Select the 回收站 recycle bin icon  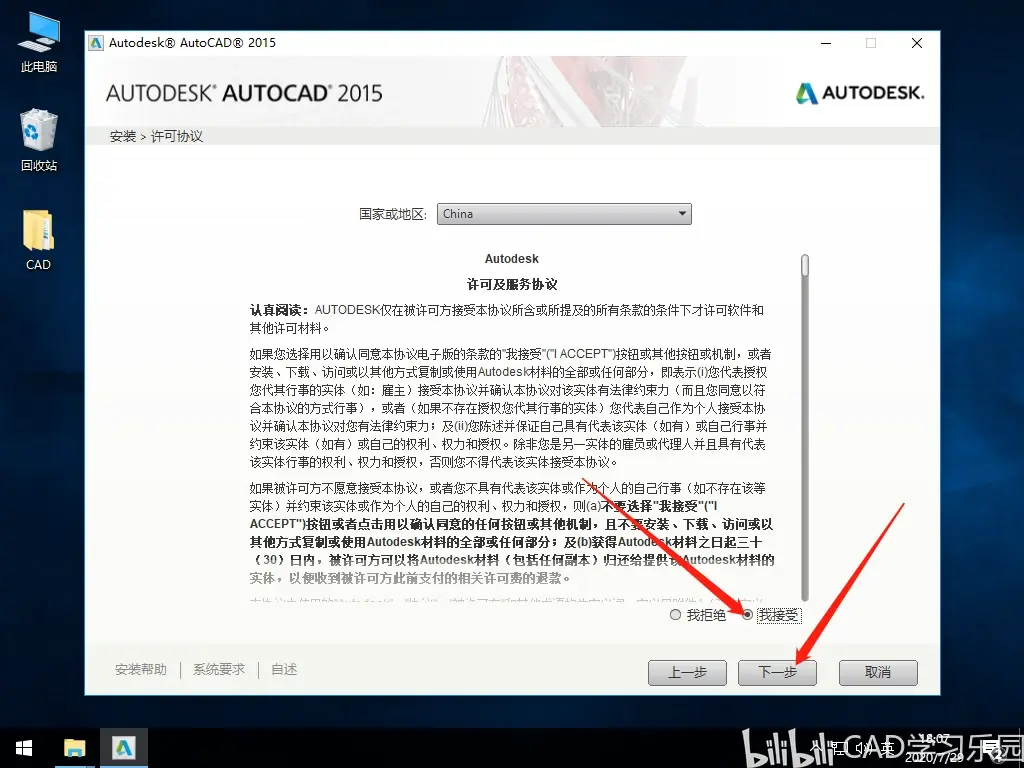coord(39,140)
